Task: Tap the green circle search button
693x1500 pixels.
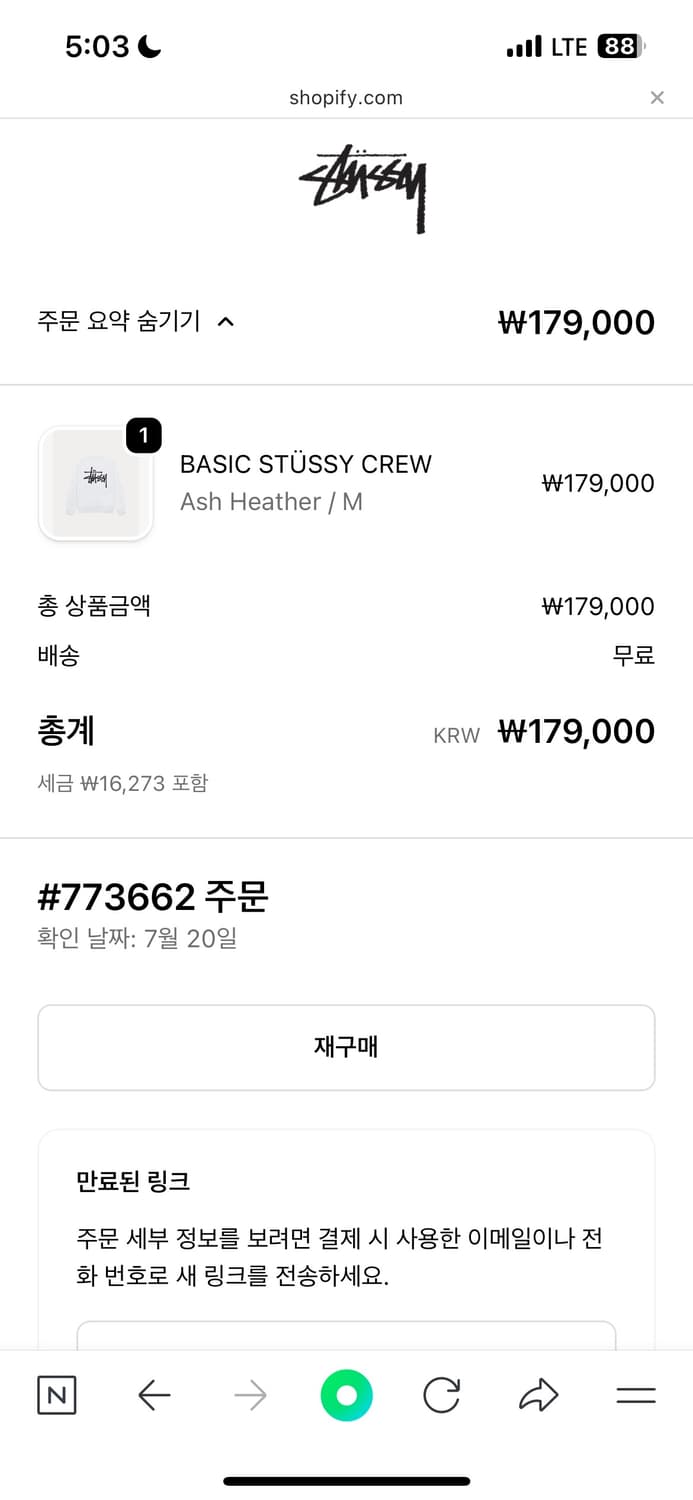Action: (x=346, y=1395)
